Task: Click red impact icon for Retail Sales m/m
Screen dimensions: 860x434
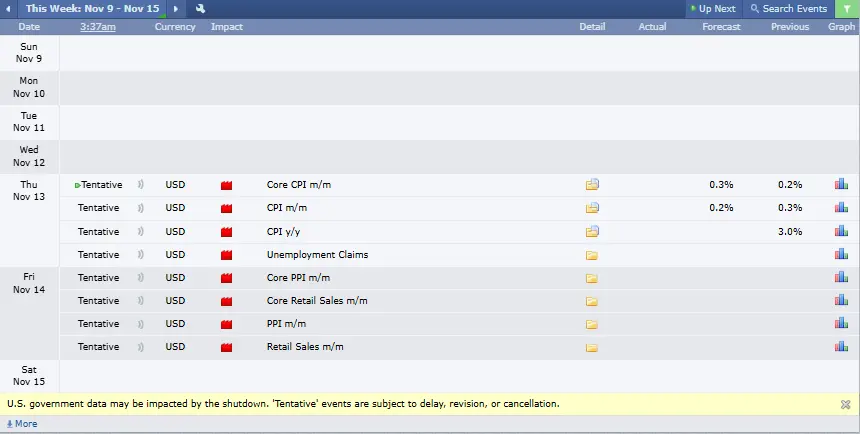Action: click(x=227, y=347)
